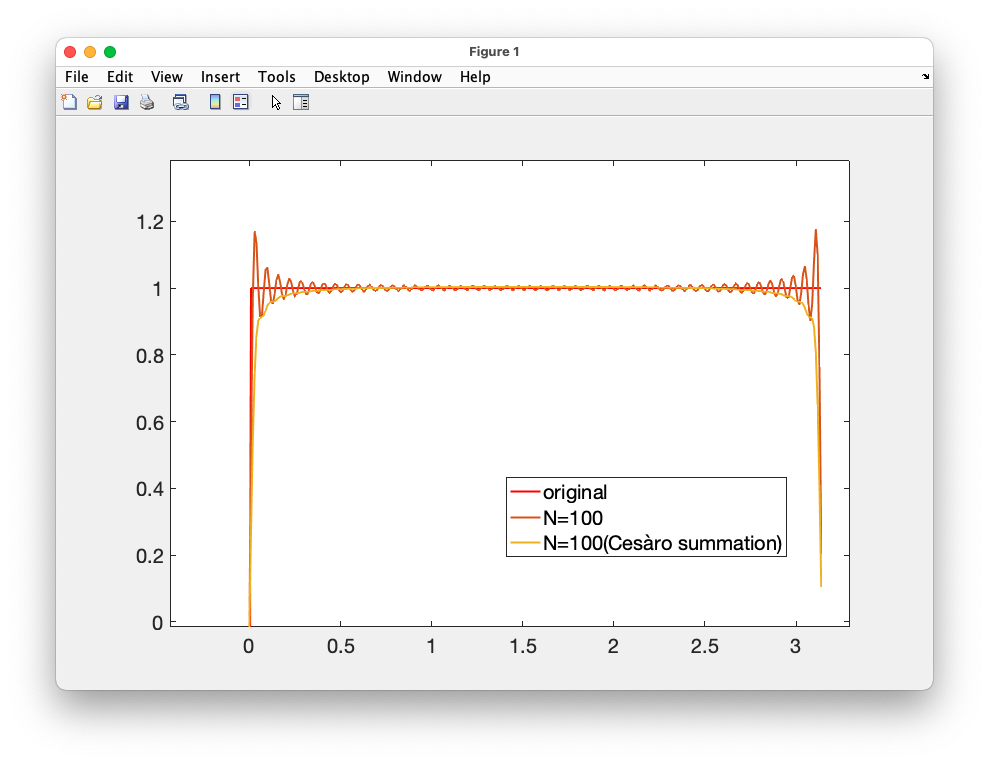The width and height of the screenshot is (989, 764).
Task: Open the Edit menu
Action: pyautogui.click(x=120, y=77)
